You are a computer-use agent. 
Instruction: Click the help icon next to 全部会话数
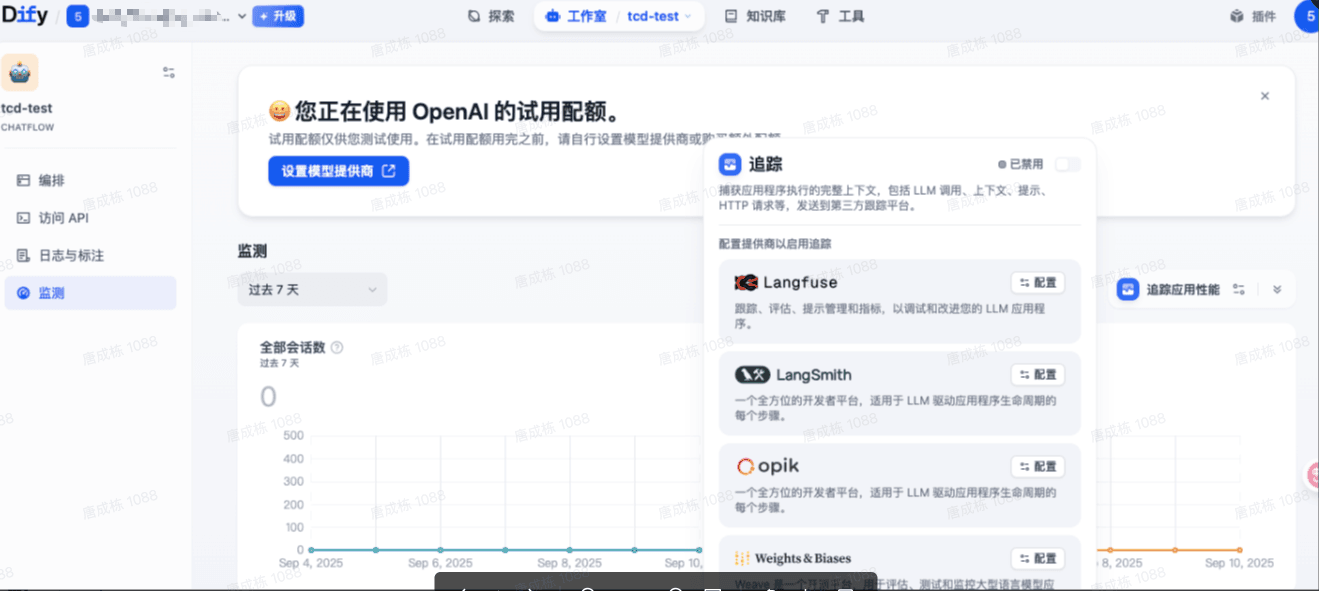(337, 348)
